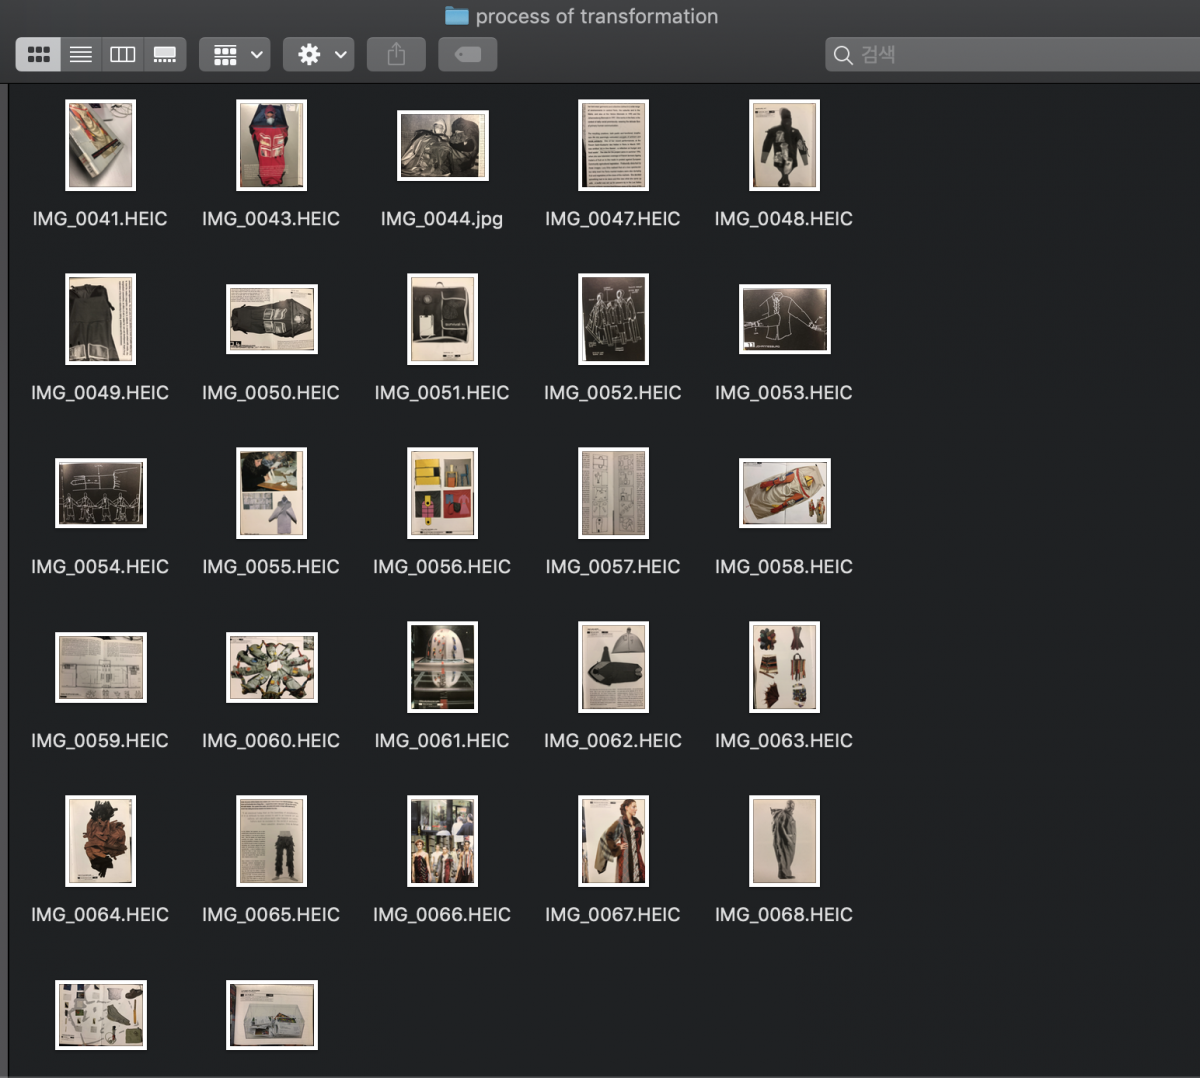Select the IMG_0057.HEIC thumbnail
The height and width of the screenshot is (1078, 1200).
point(613,493)
